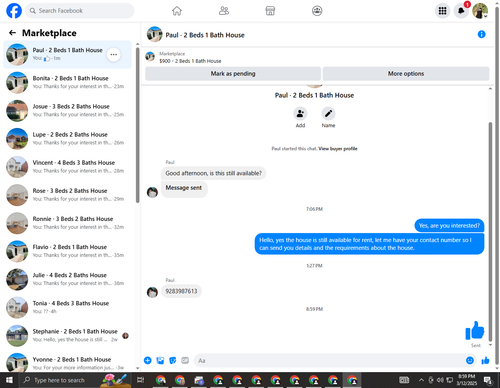500x388 pixels.
Task: Click the 'Yes, are you interested?' message bubble
Action: [x=449, y=226]
